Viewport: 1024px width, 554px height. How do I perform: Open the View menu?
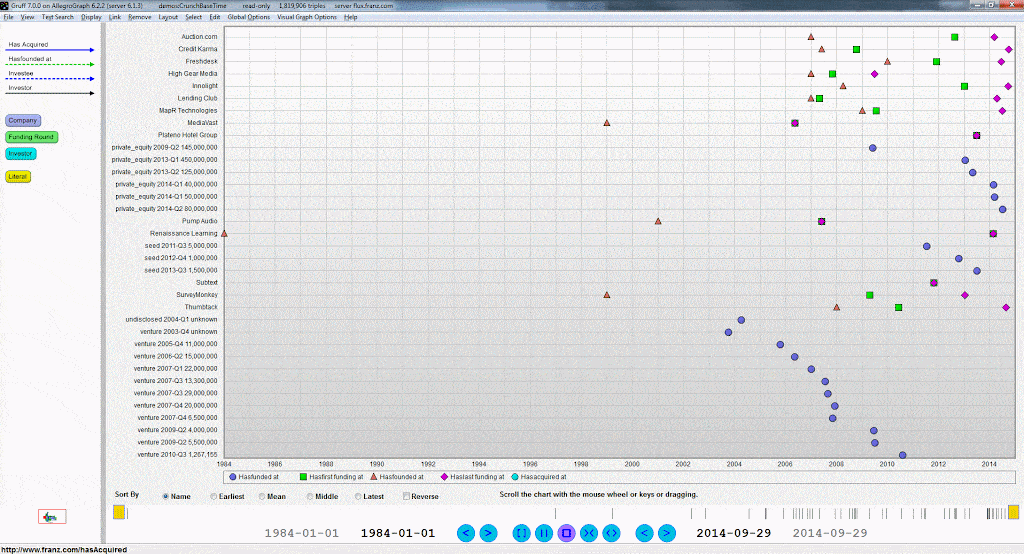coord(27,17)
